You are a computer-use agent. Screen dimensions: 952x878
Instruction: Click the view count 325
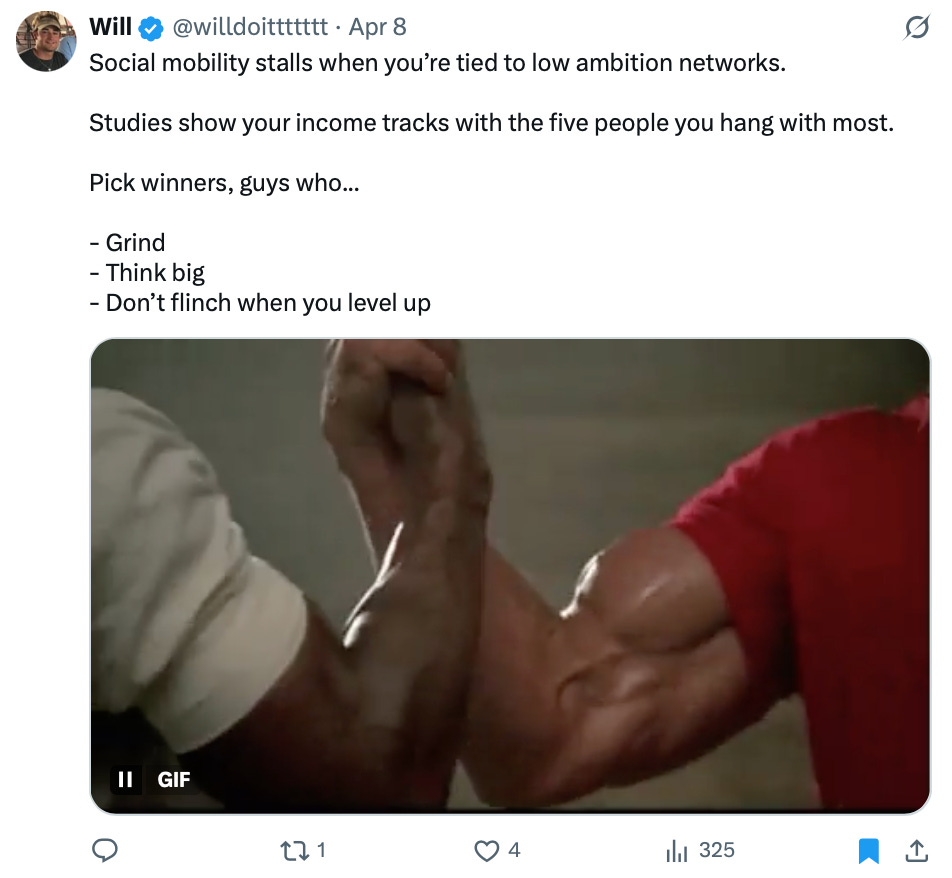pos(716,850)
